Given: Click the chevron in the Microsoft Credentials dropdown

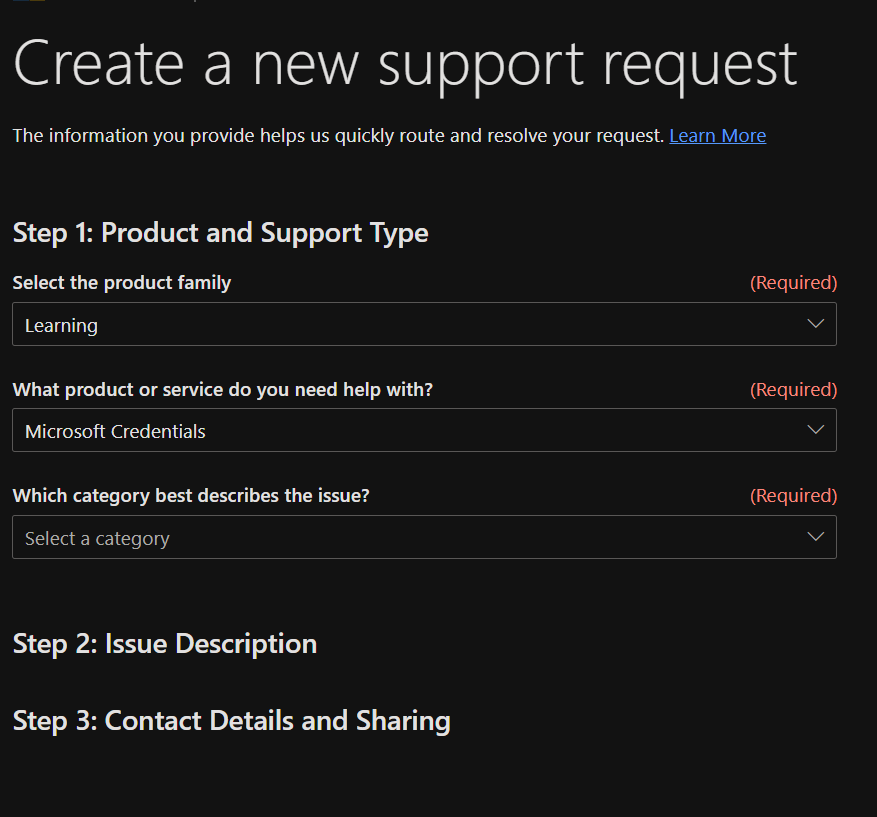Looking at the screenshot, I should coord(815,429).
